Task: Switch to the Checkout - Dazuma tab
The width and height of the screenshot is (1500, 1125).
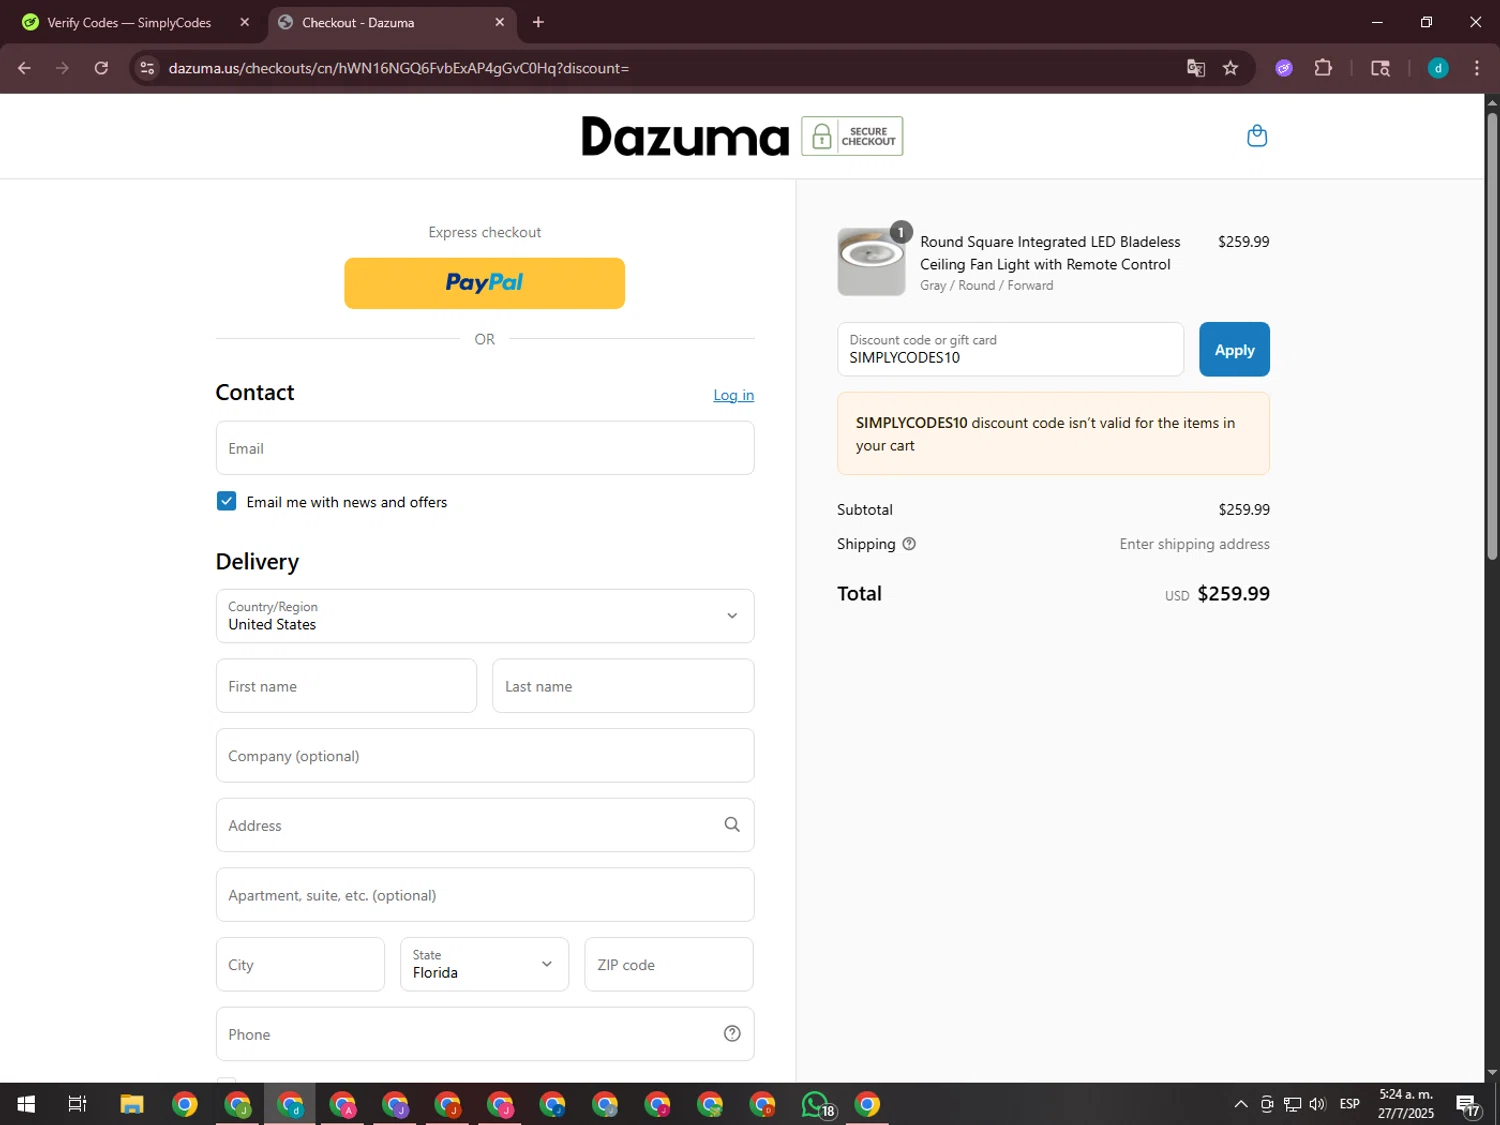Action: [x=392, y=22]
